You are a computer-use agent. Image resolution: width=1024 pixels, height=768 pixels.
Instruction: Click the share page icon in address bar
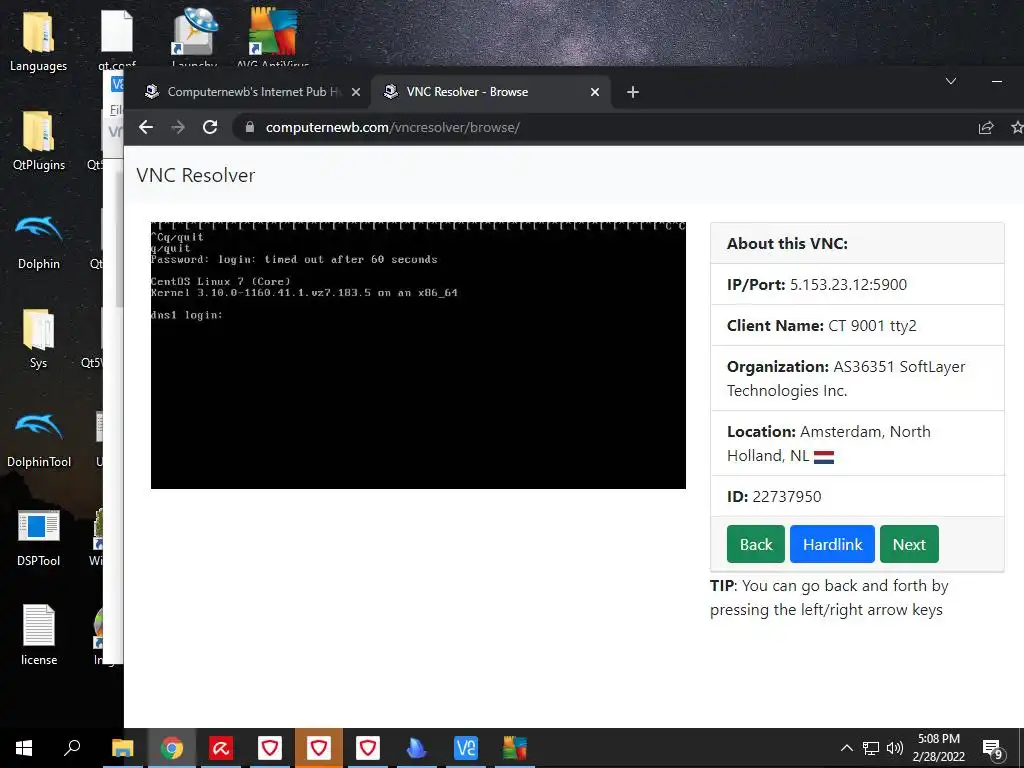click(986, 127)
